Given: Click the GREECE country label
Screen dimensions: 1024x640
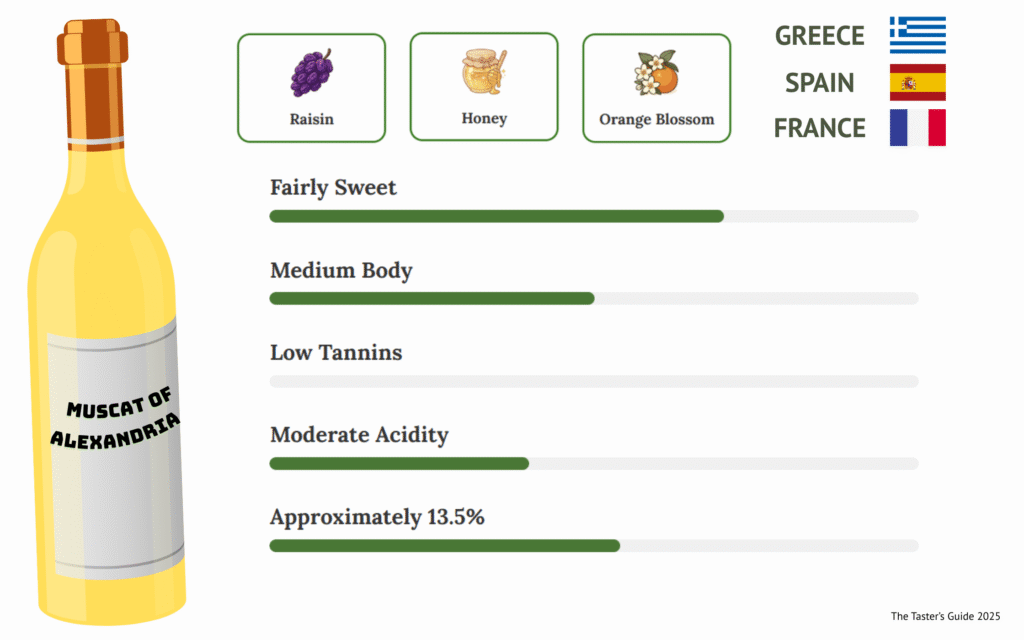Looking at the screenshot, I should (x=820, y=35).
